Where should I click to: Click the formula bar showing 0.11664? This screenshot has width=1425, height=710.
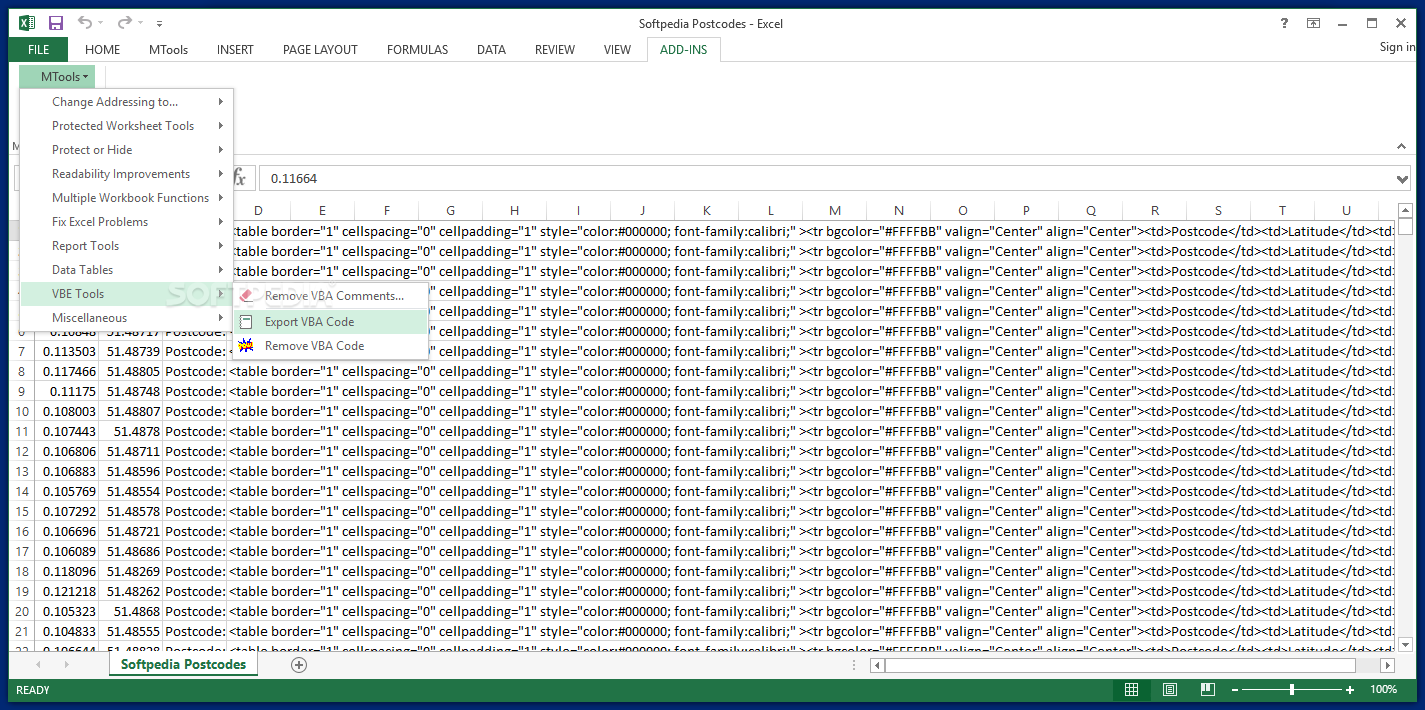(x=826, y=179)
